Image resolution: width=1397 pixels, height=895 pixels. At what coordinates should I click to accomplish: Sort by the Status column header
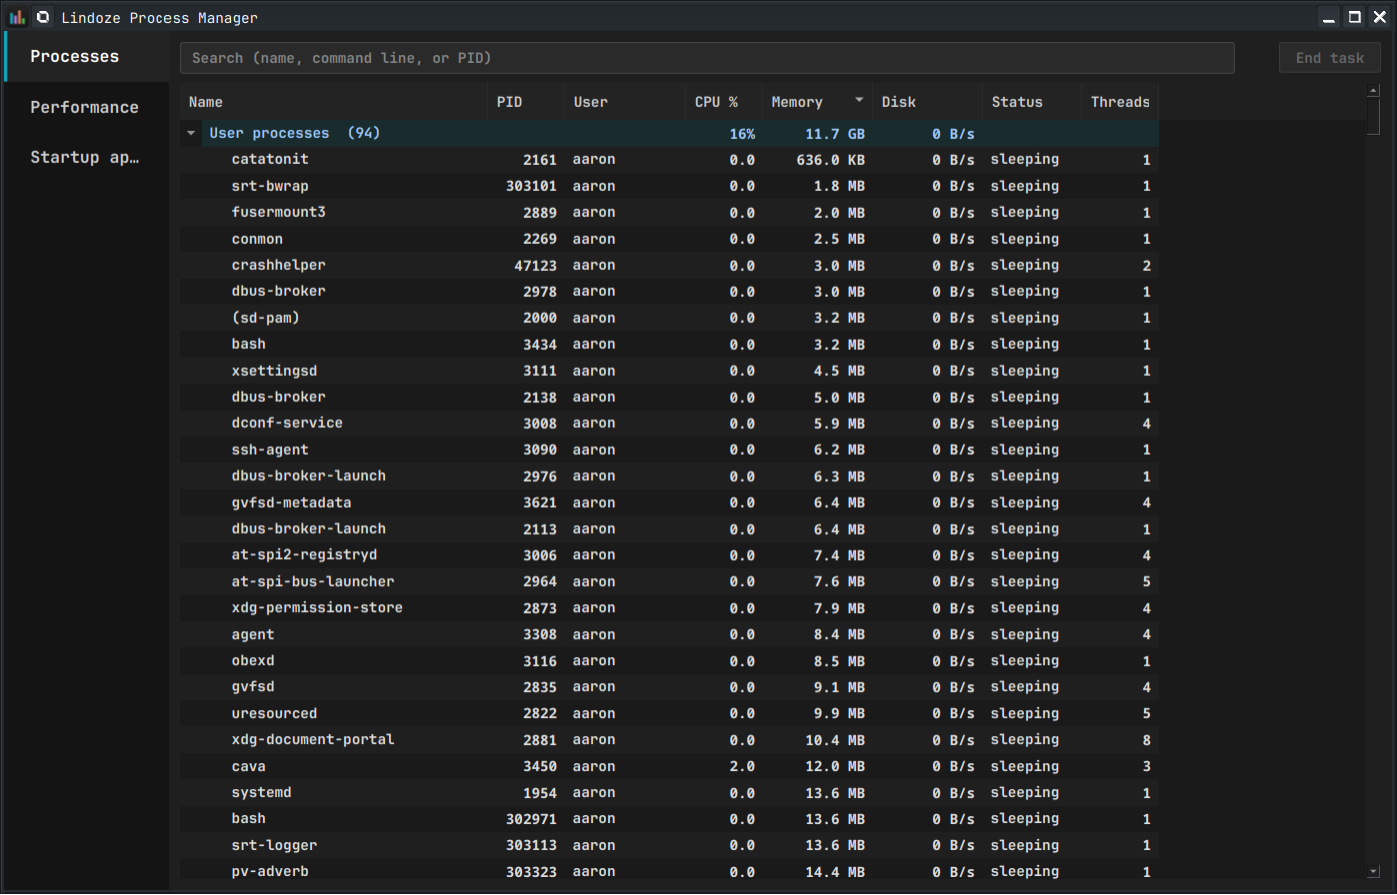point(1032,102)
